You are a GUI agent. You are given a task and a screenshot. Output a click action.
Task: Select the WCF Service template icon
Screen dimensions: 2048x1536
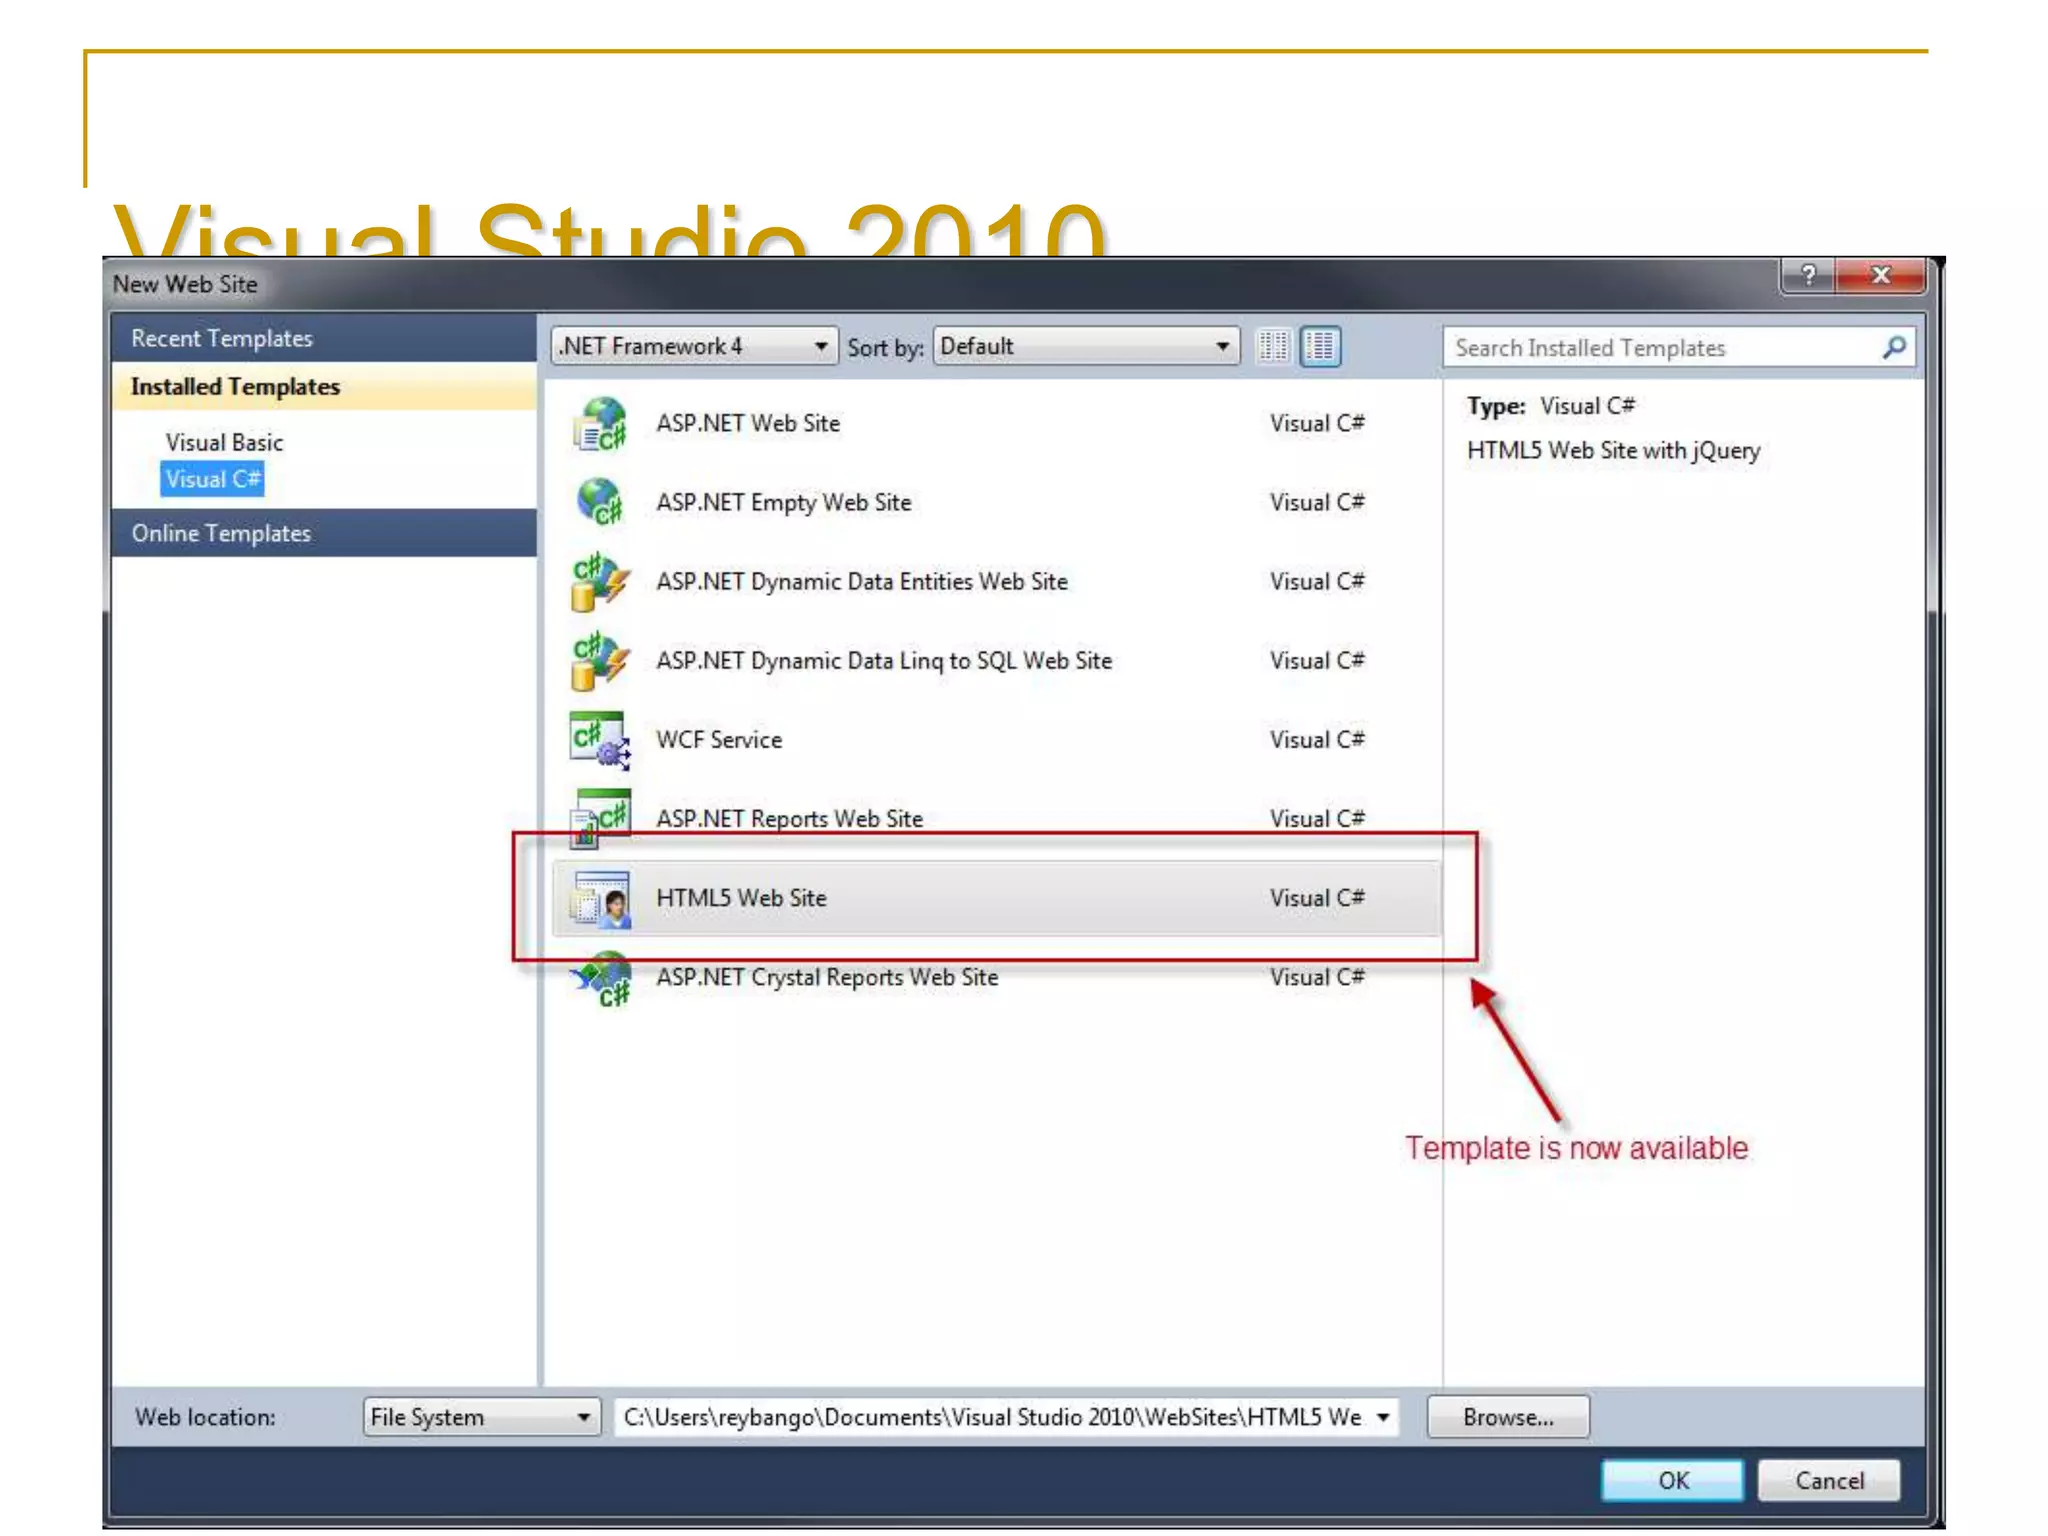point(601,740)
